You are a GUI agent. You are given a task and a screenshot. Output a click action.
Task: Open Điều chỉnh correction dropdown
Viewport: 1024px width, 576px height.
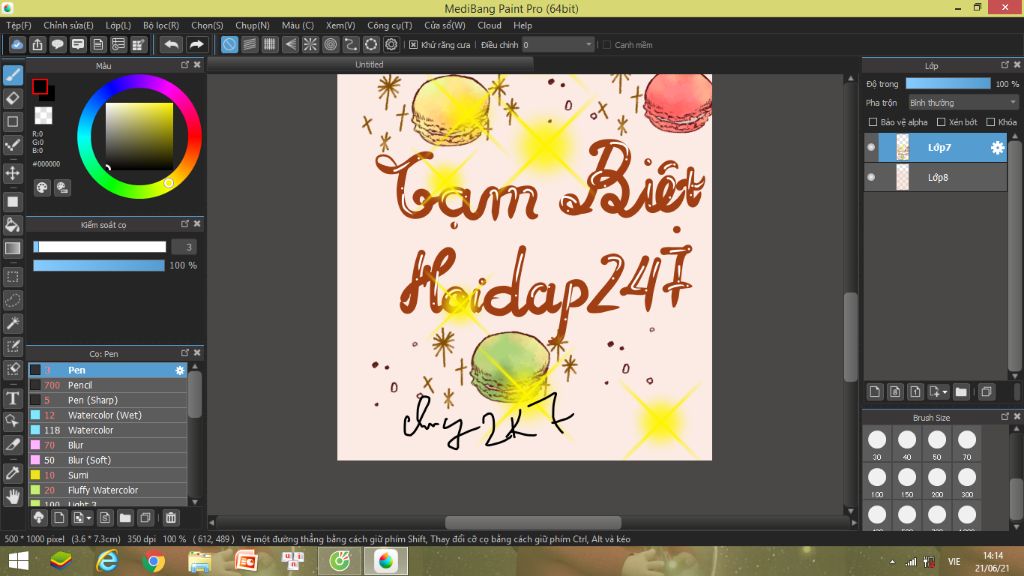point(557,44)
